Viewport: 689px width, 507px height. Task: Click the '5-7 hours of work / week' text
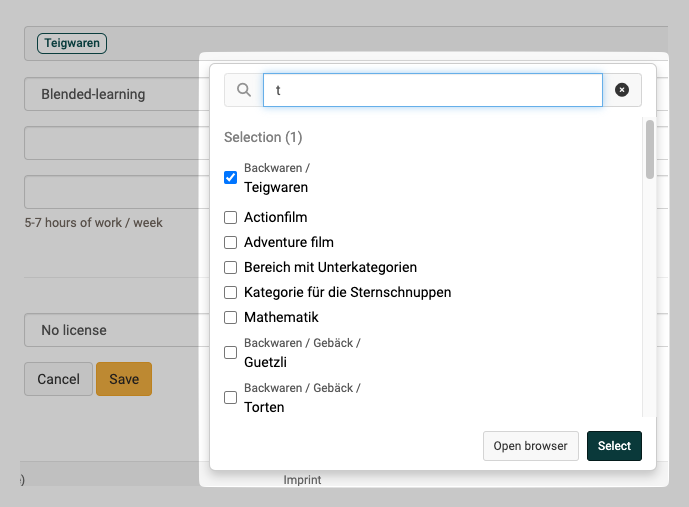tap(94, 223)
